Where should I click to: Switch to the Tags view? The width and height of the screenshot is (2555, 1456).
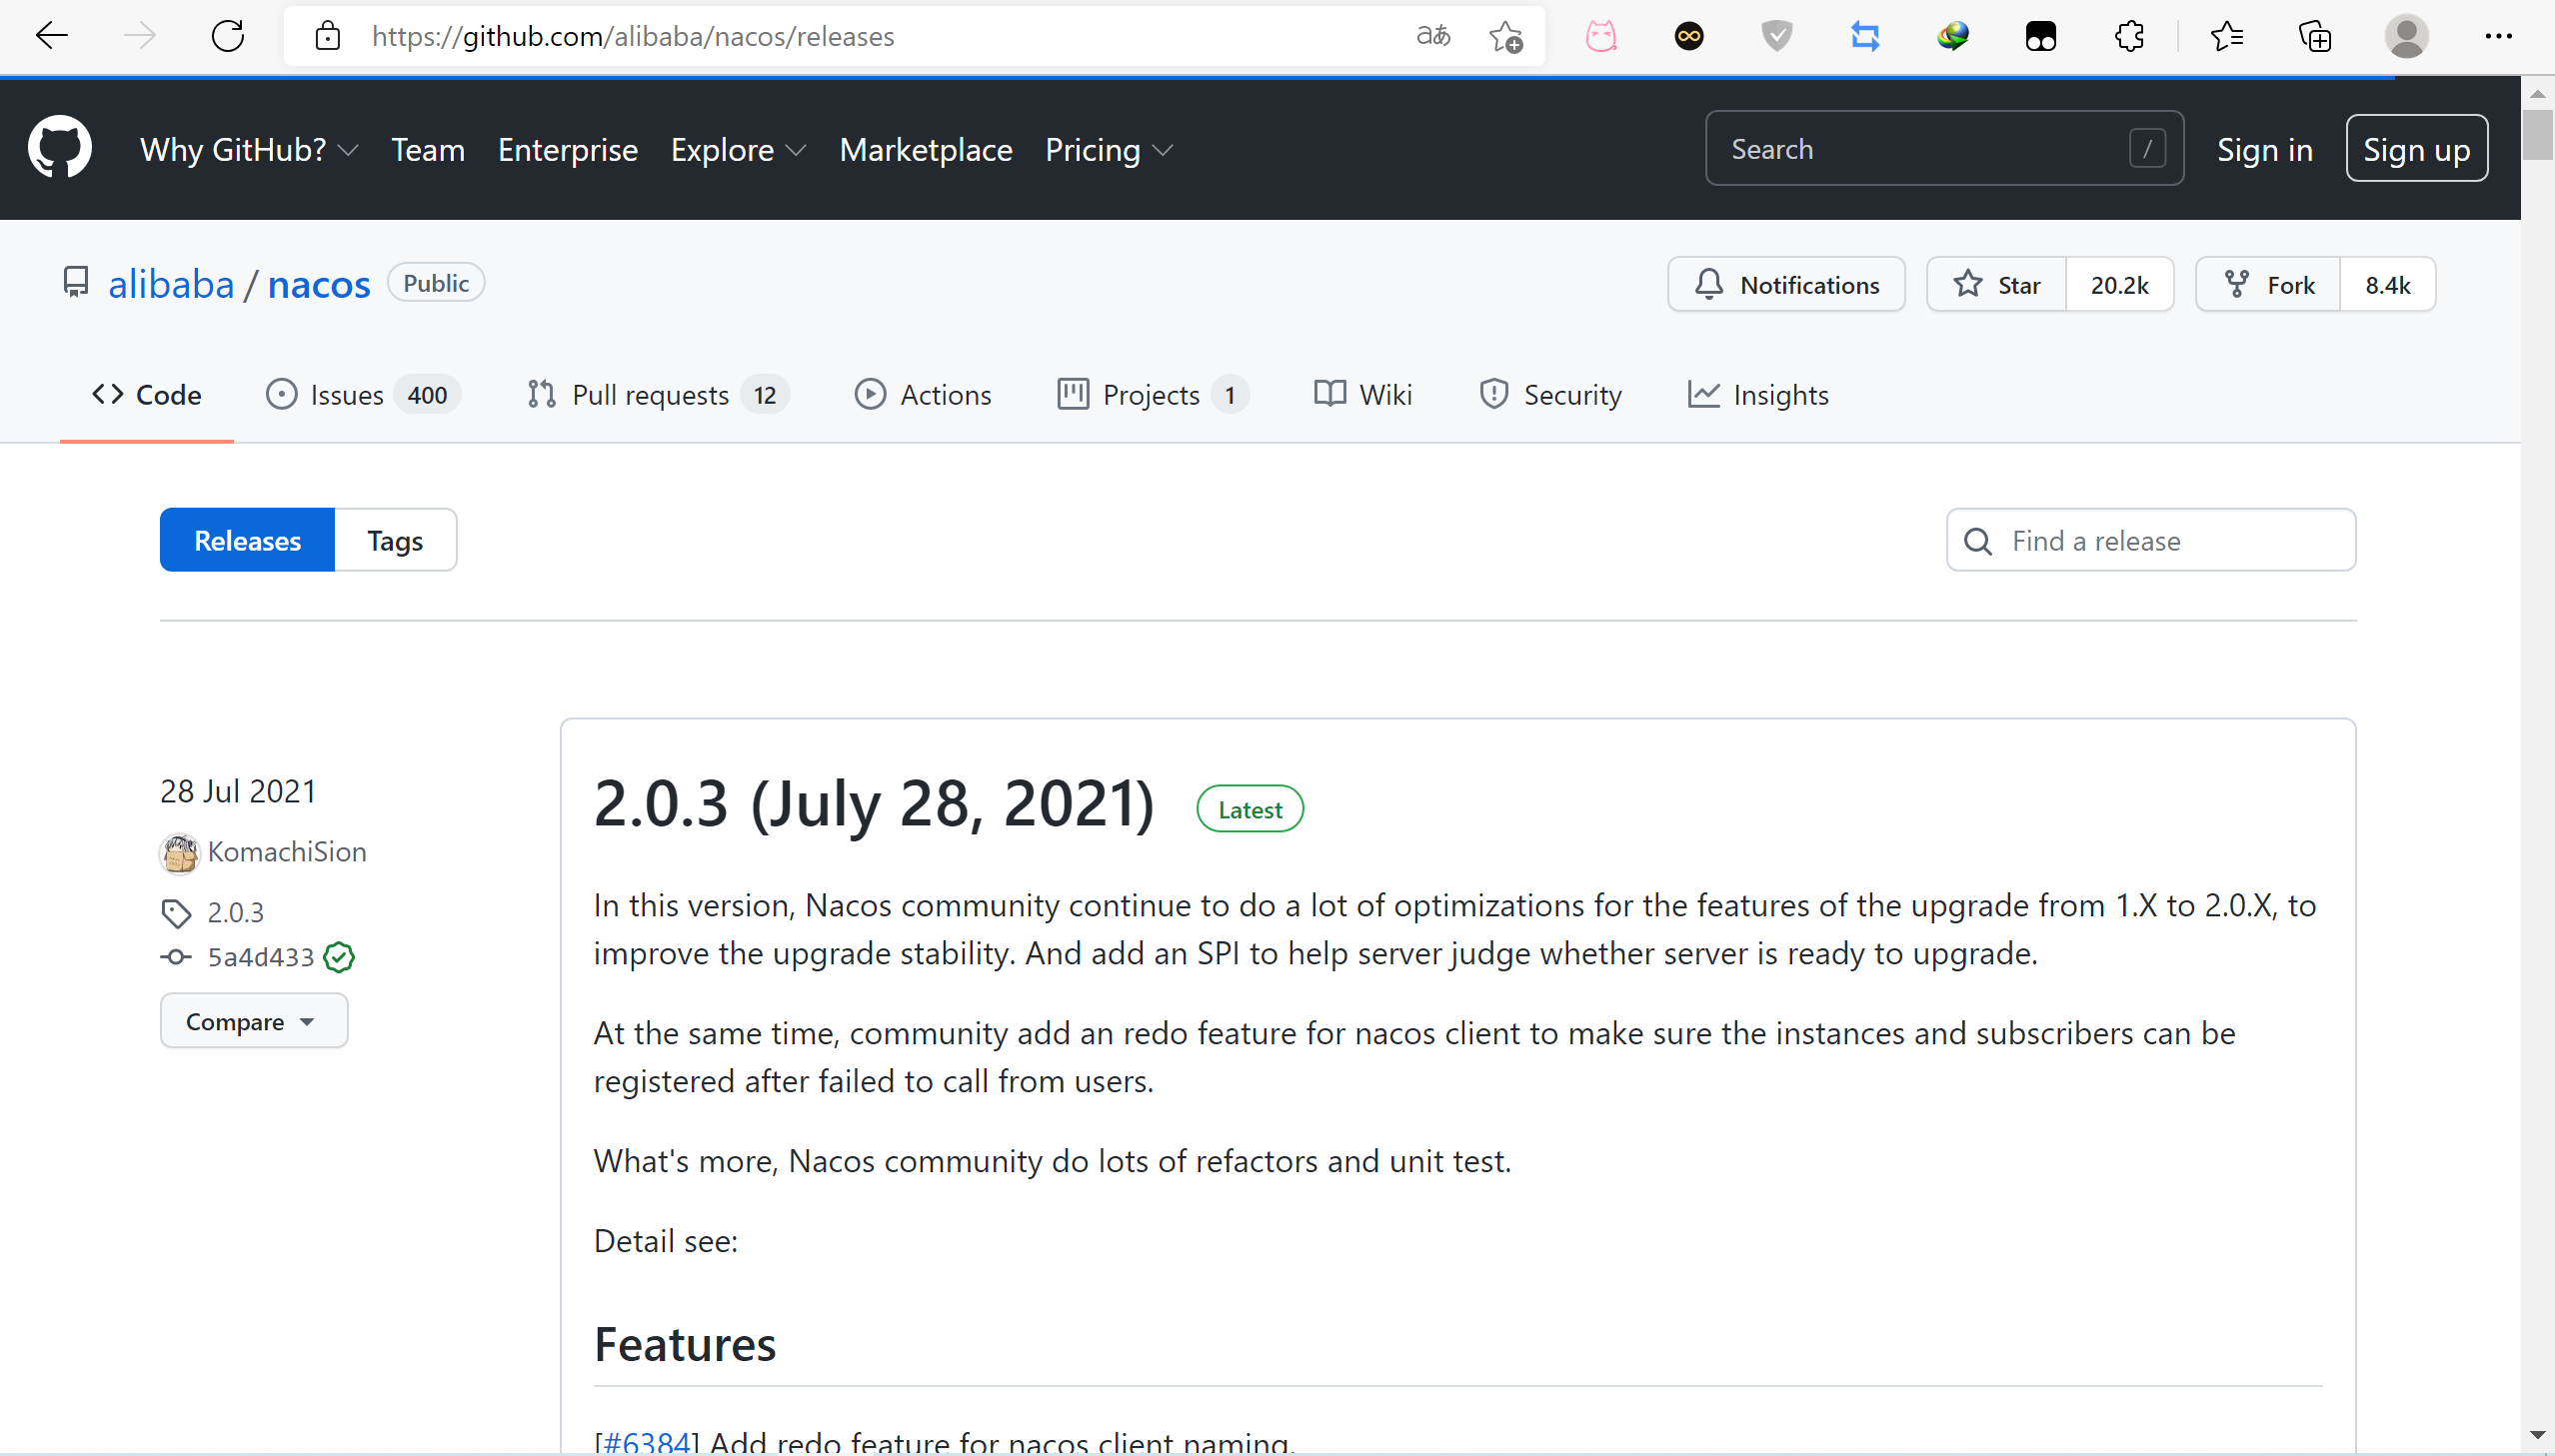tap(395, 541)
